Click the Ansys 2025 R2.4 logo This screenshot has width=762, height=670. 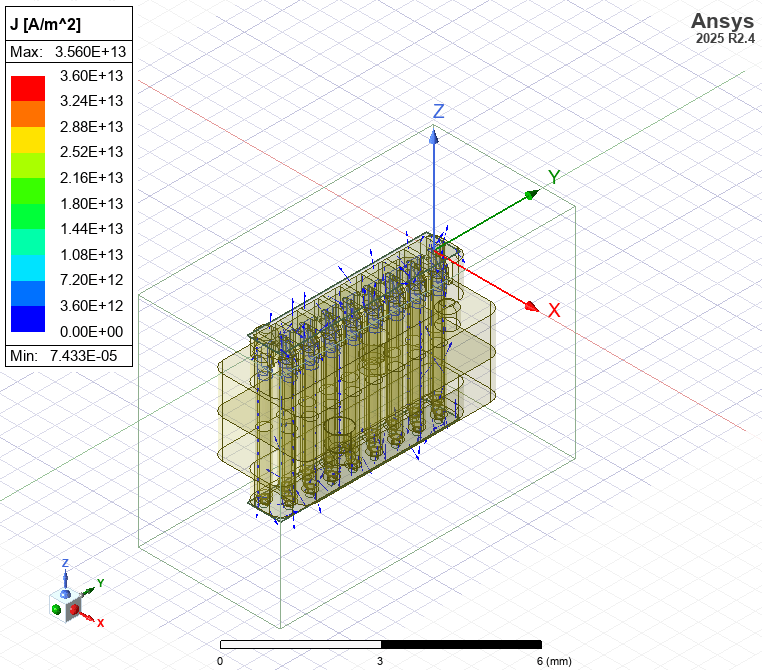pyautogui.click(x=723, y=28)
